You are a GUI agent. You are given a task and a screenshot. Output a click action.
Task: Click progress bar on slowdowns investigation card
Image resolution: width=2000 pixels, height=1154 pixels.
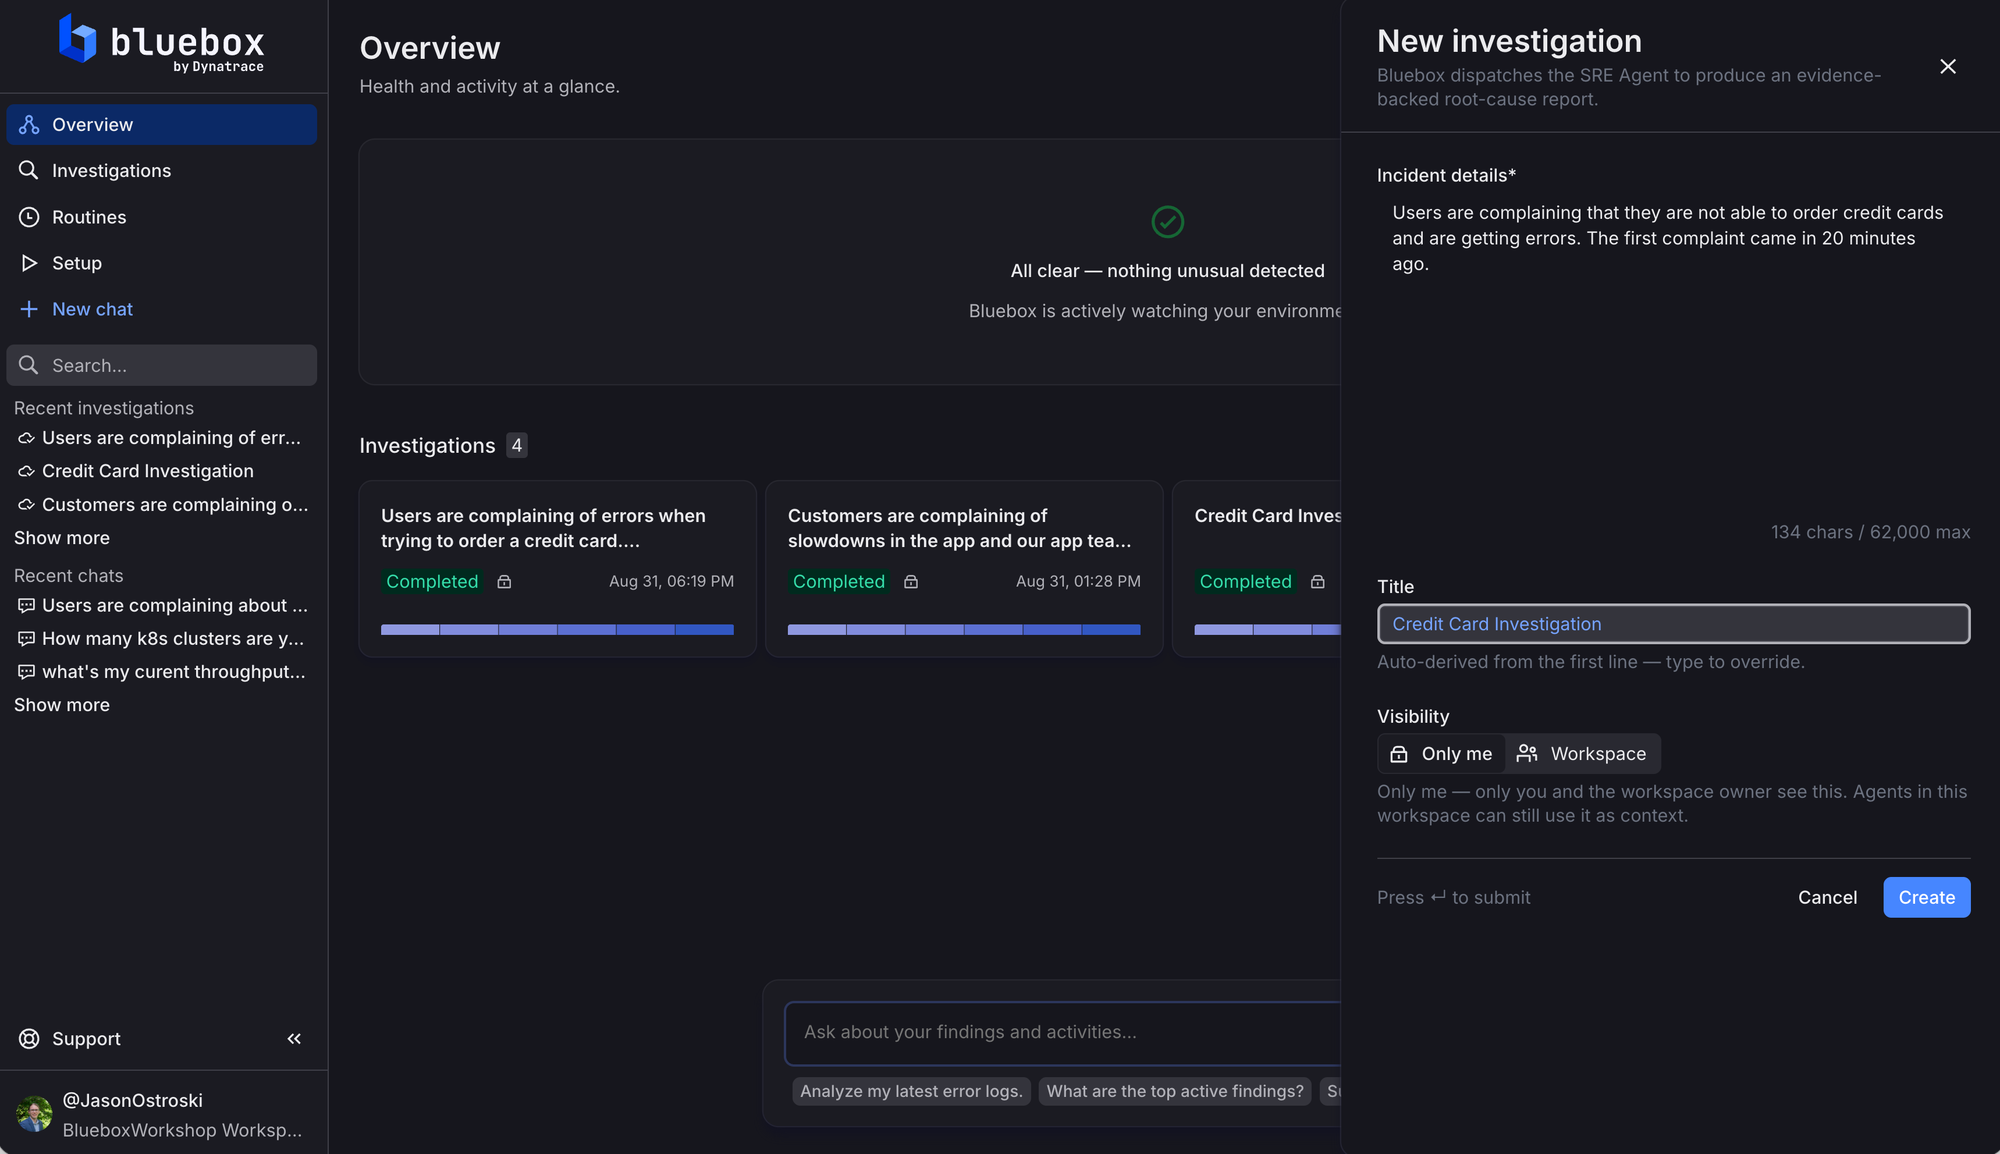pyautogui.click(x=964, y=629)
